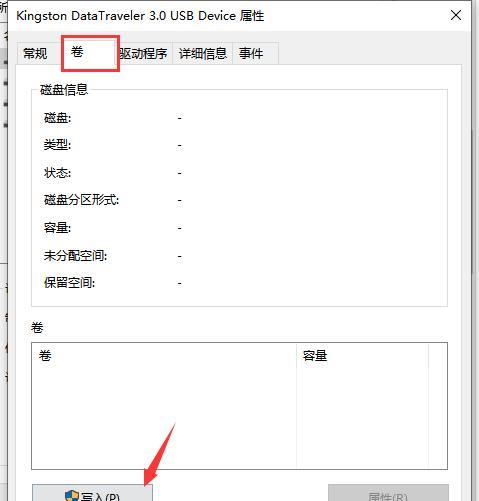Click the 磁盘信息 group box title

click(64, 89)
